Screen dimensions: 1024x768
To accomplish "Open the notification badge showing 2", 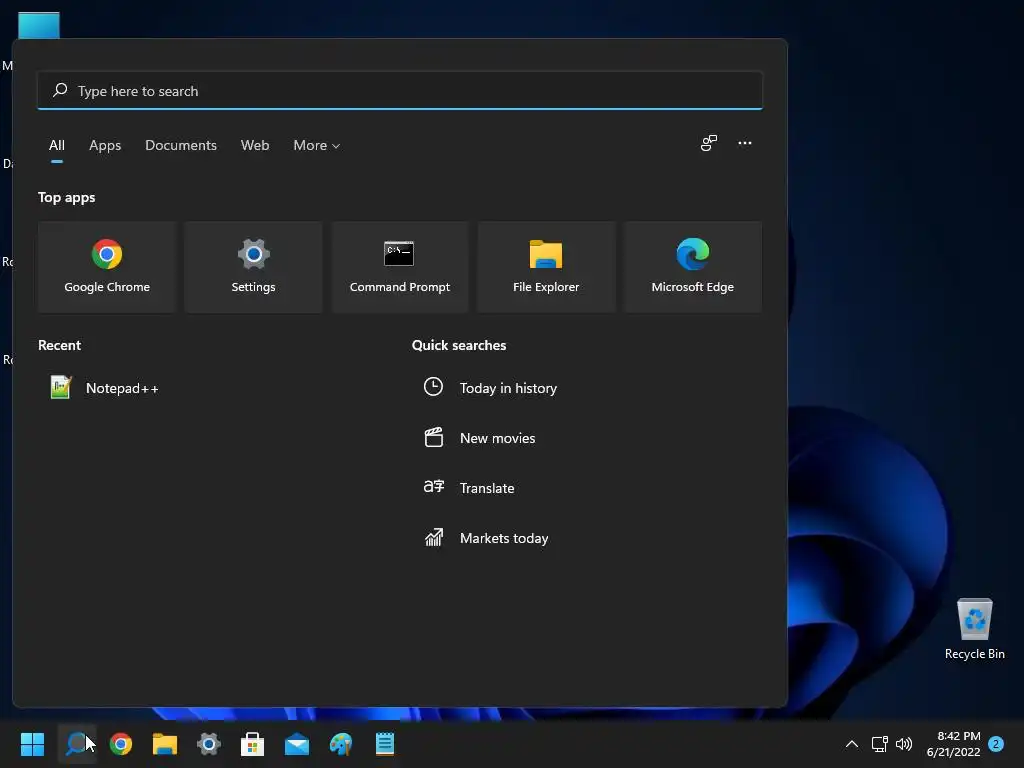I will [x=996, y=744].
